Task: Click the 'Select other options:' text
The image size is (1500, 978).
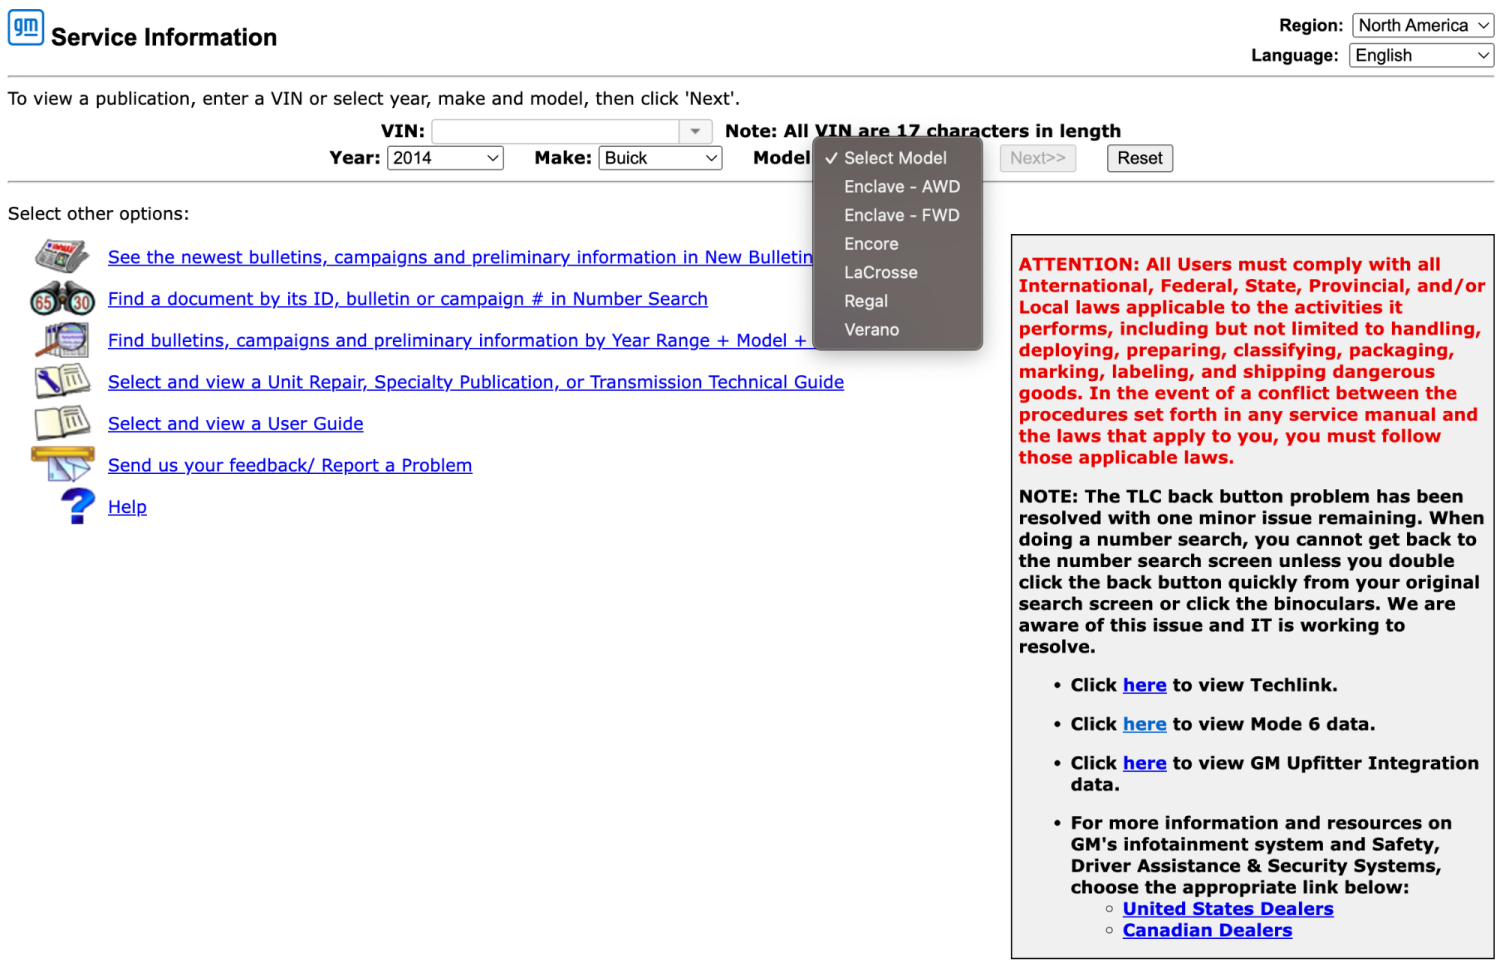Action: tap(98, 213)
